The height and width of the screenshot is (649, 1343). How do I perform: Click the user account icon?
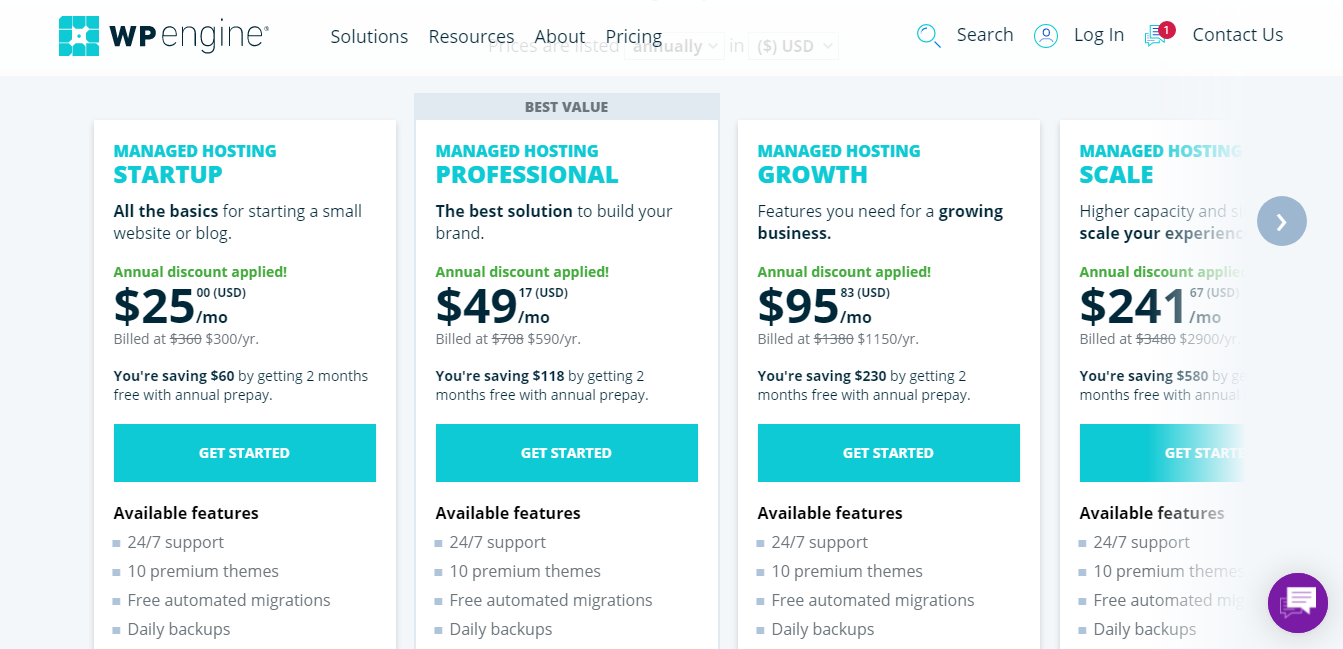tap(1046, 36)
